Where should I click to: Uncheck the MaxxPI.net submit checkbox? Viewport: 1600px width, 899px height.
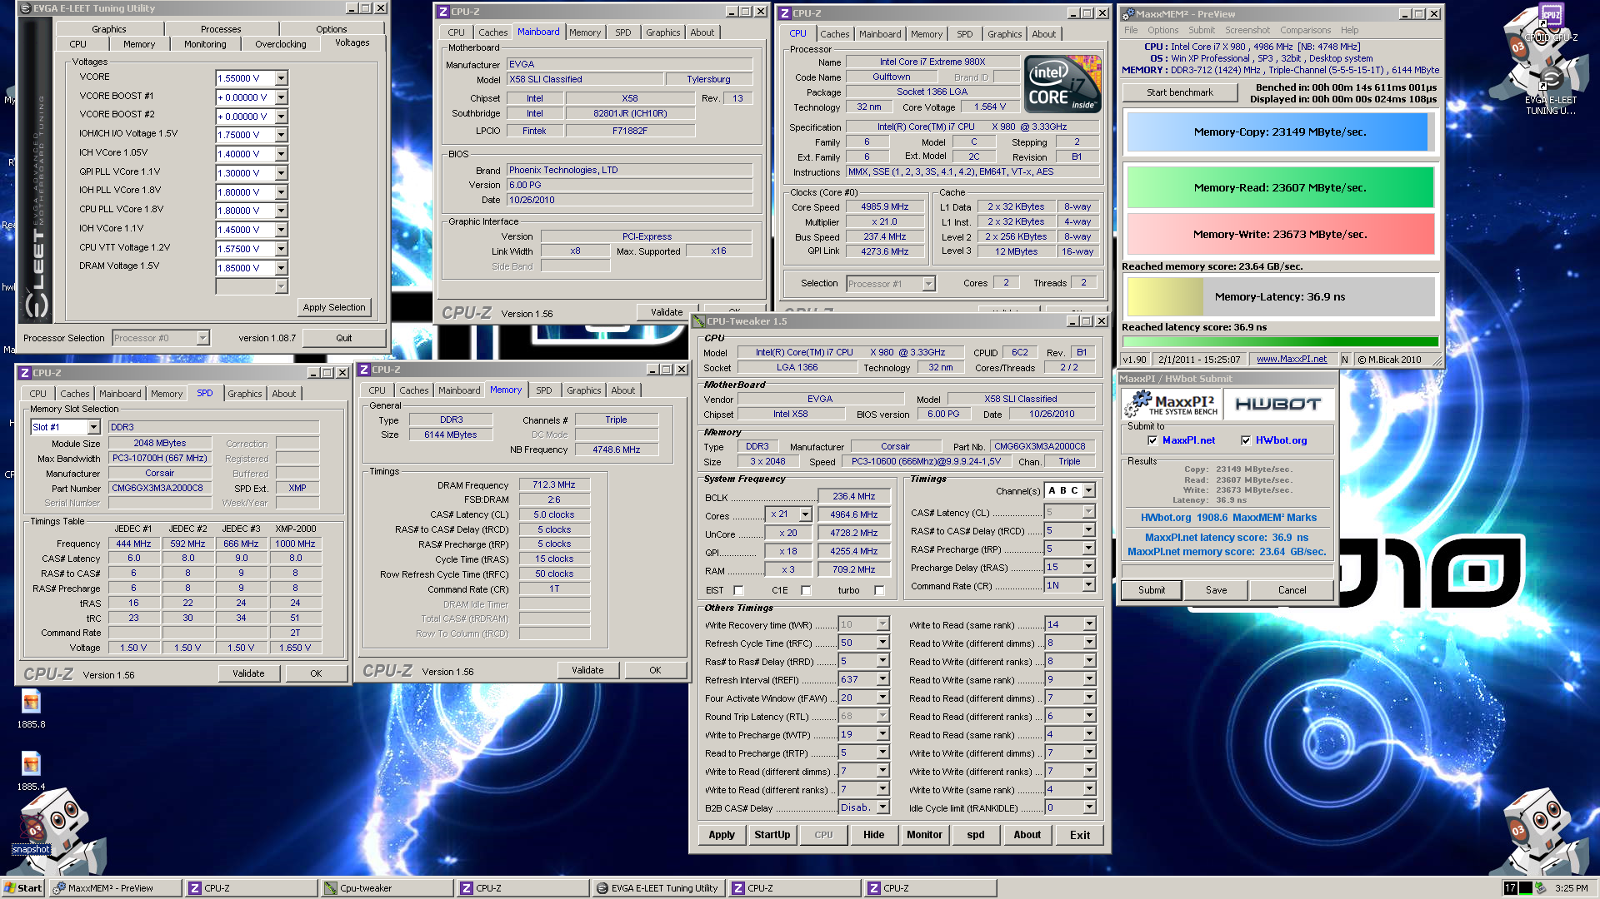(x=1152, y=440)
